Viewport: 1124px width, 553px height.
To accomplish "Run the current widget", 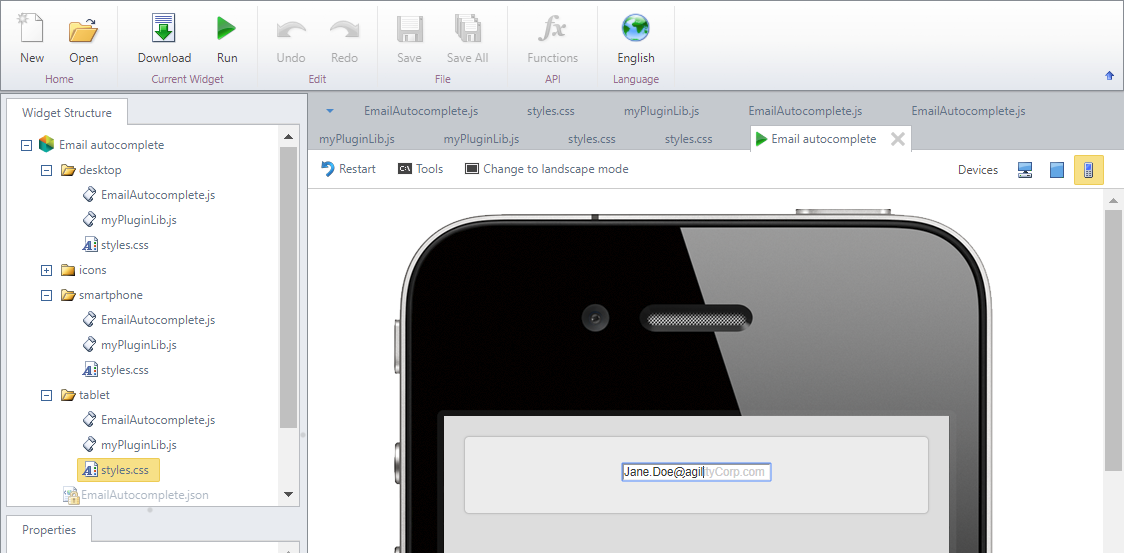I will point(227,29).
